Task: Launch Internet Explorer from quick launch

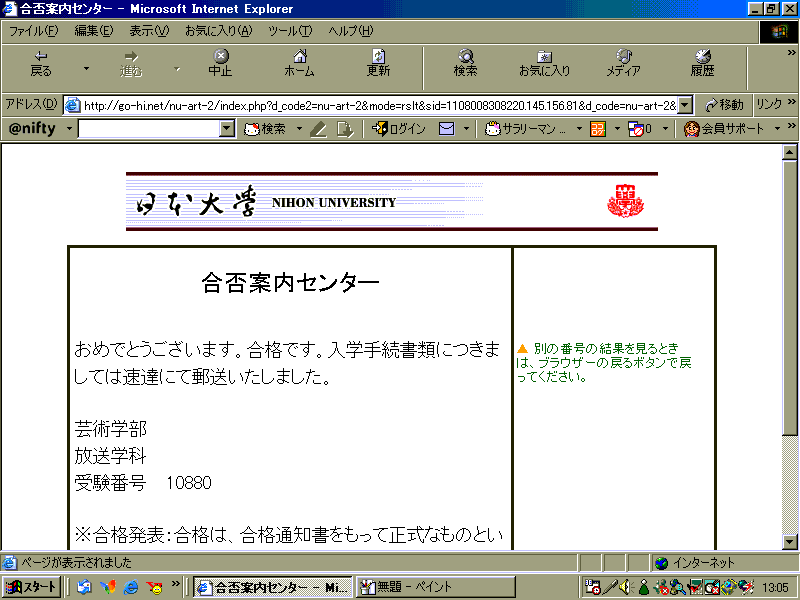Action: [131, 587]
